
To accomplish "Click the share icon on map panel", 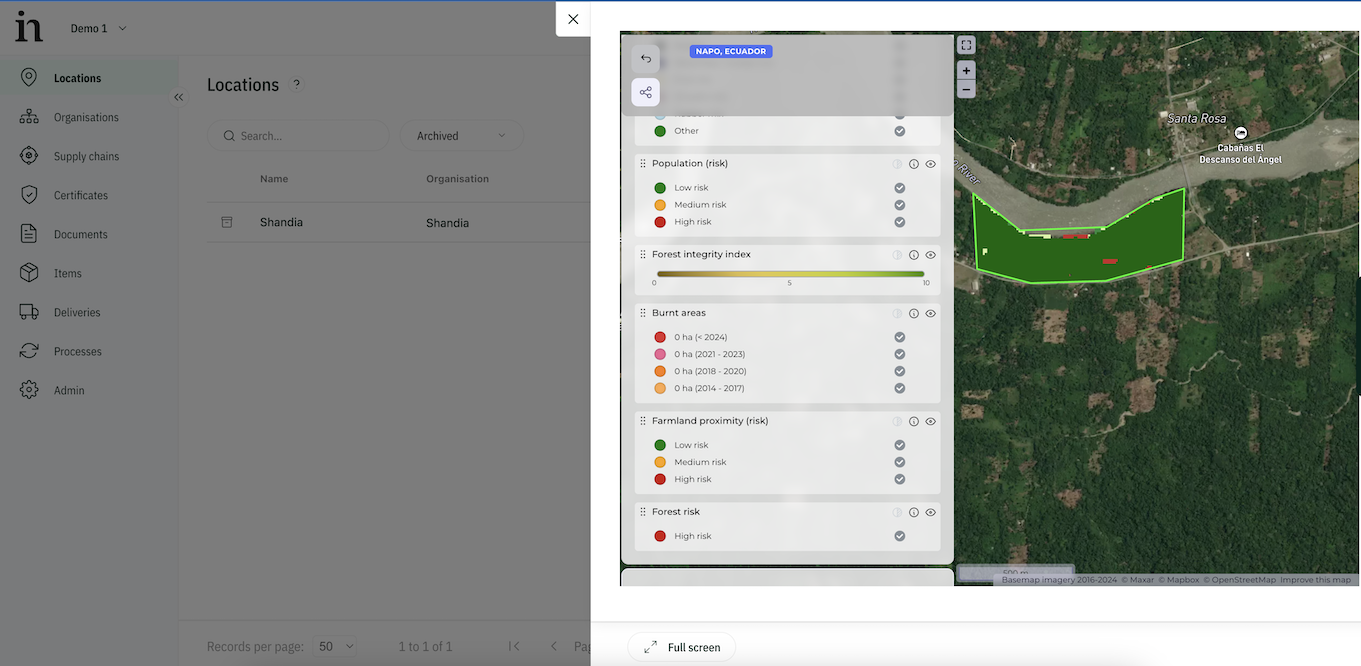I will click(645, 92).
